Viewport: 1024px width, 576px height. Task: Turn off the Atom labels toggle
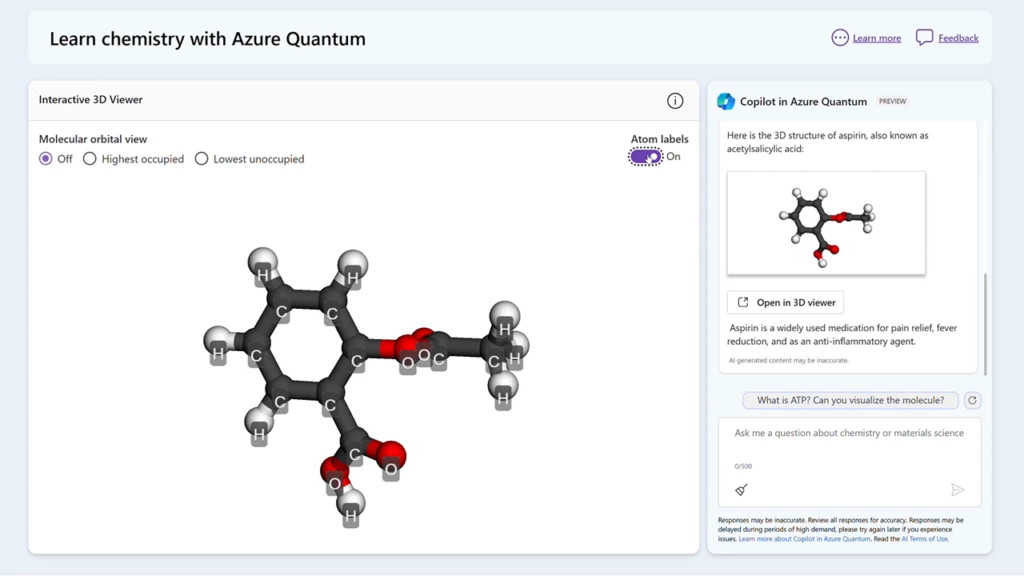pos(646,157)
